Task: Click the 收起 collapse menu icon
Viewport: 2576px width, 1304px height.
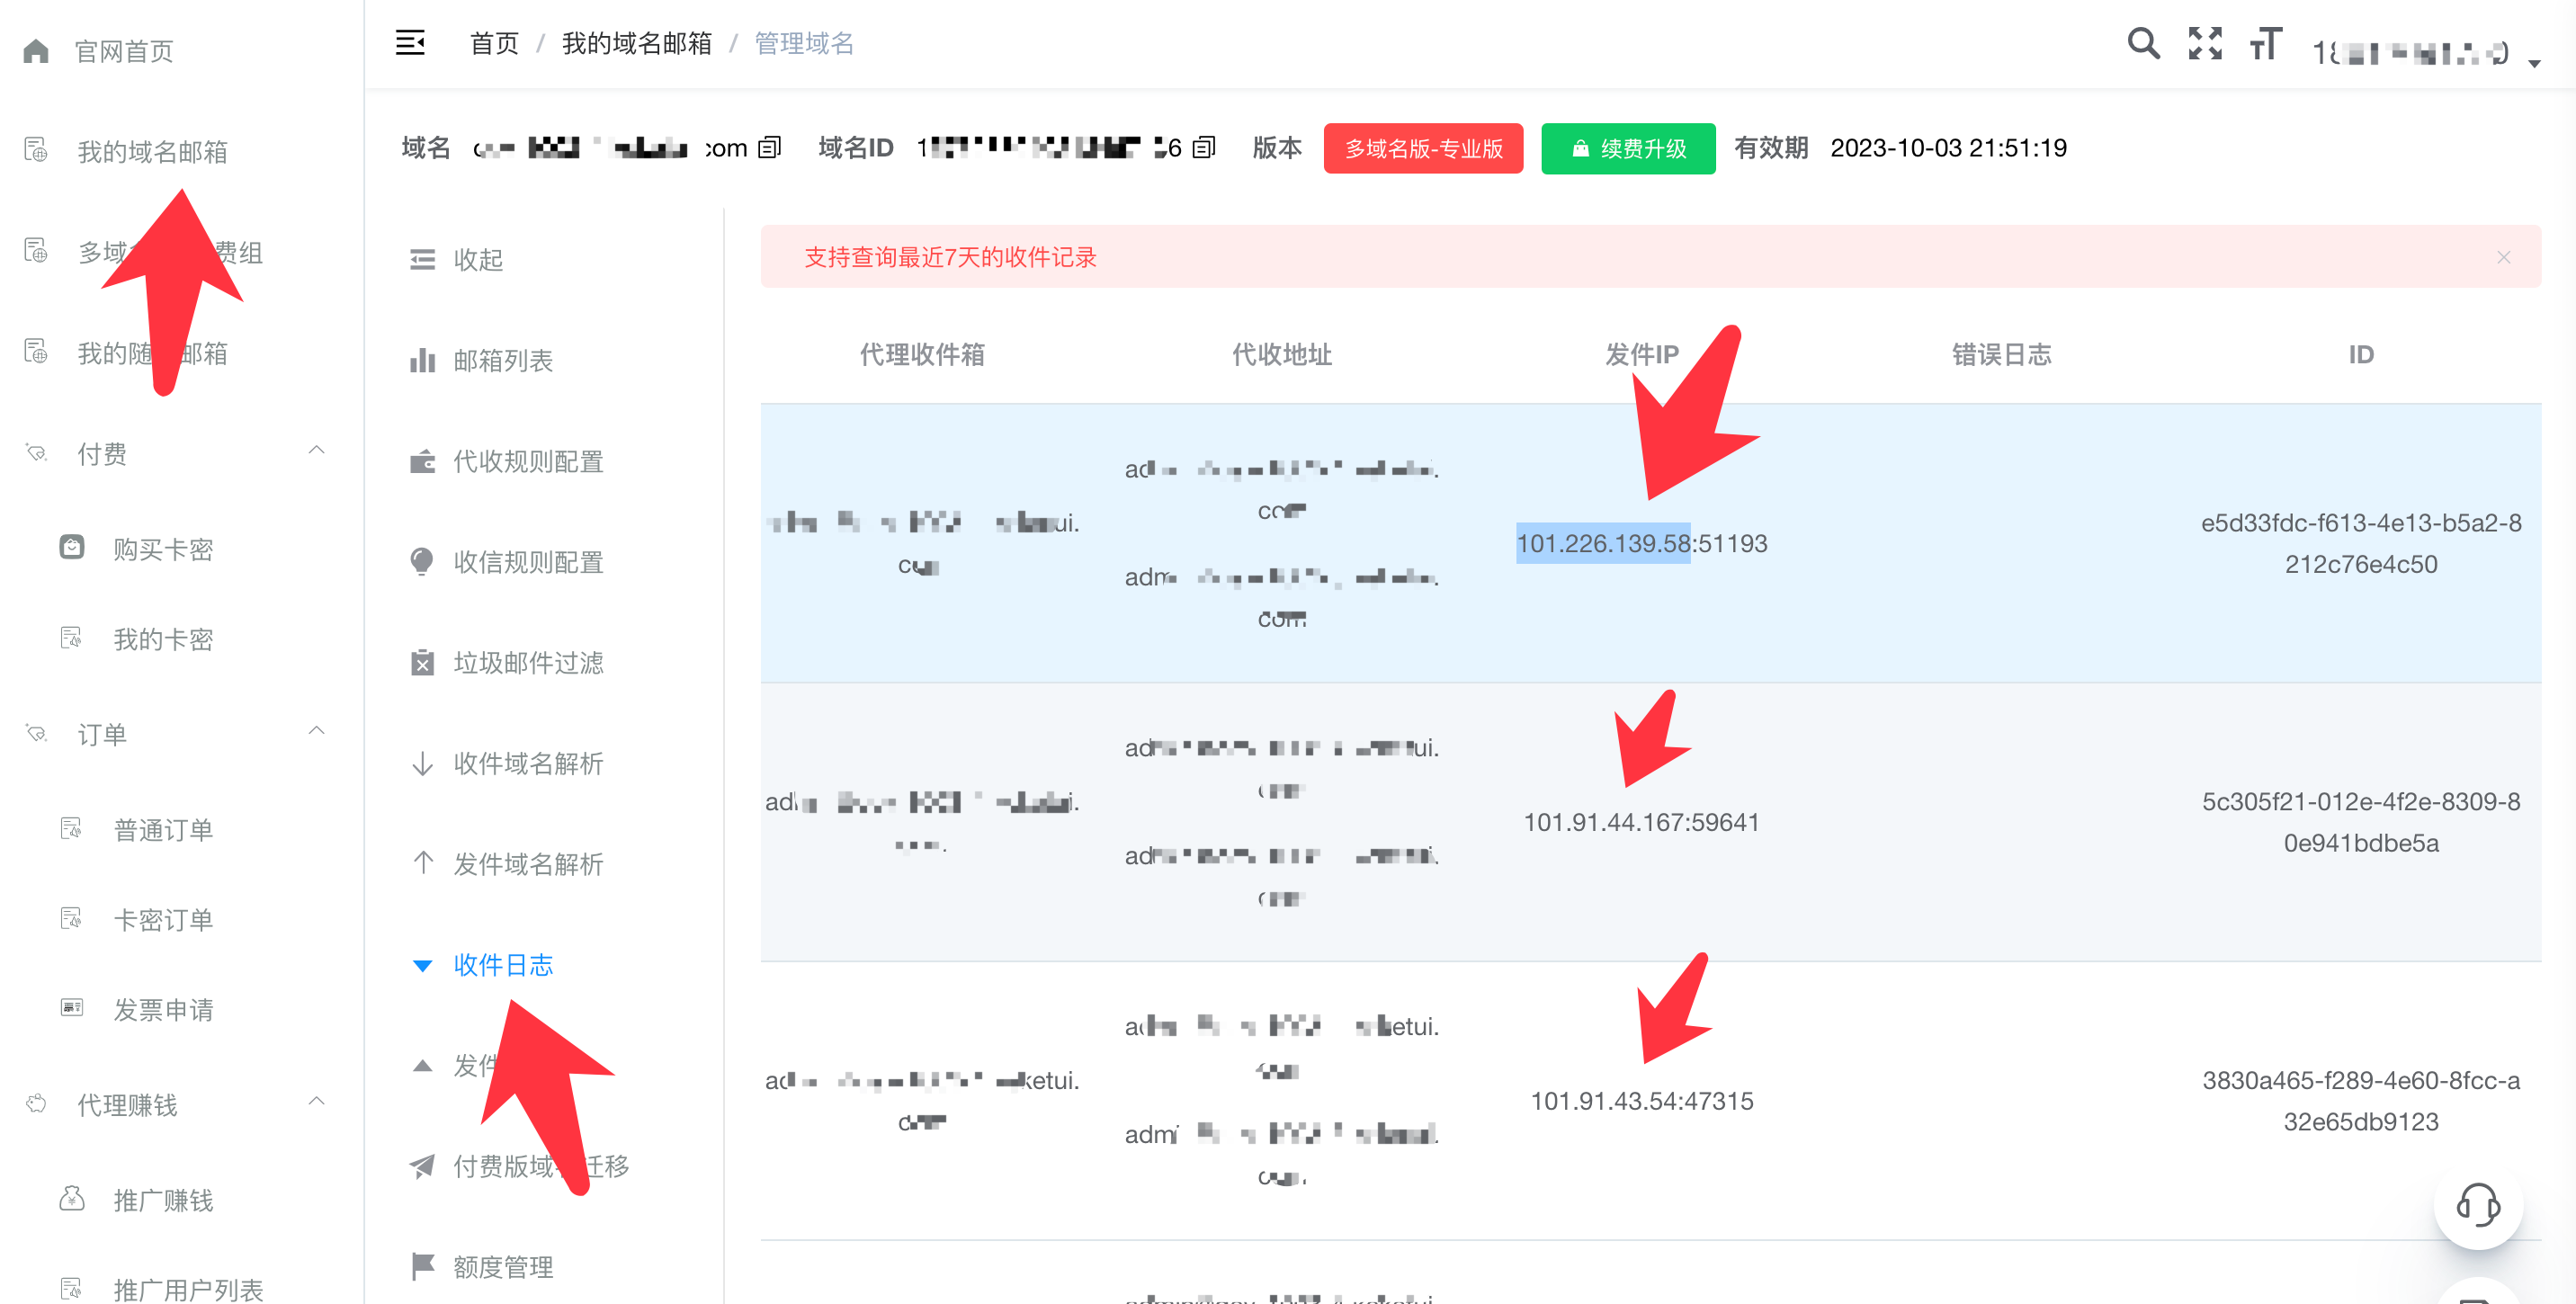Action: 422,260
